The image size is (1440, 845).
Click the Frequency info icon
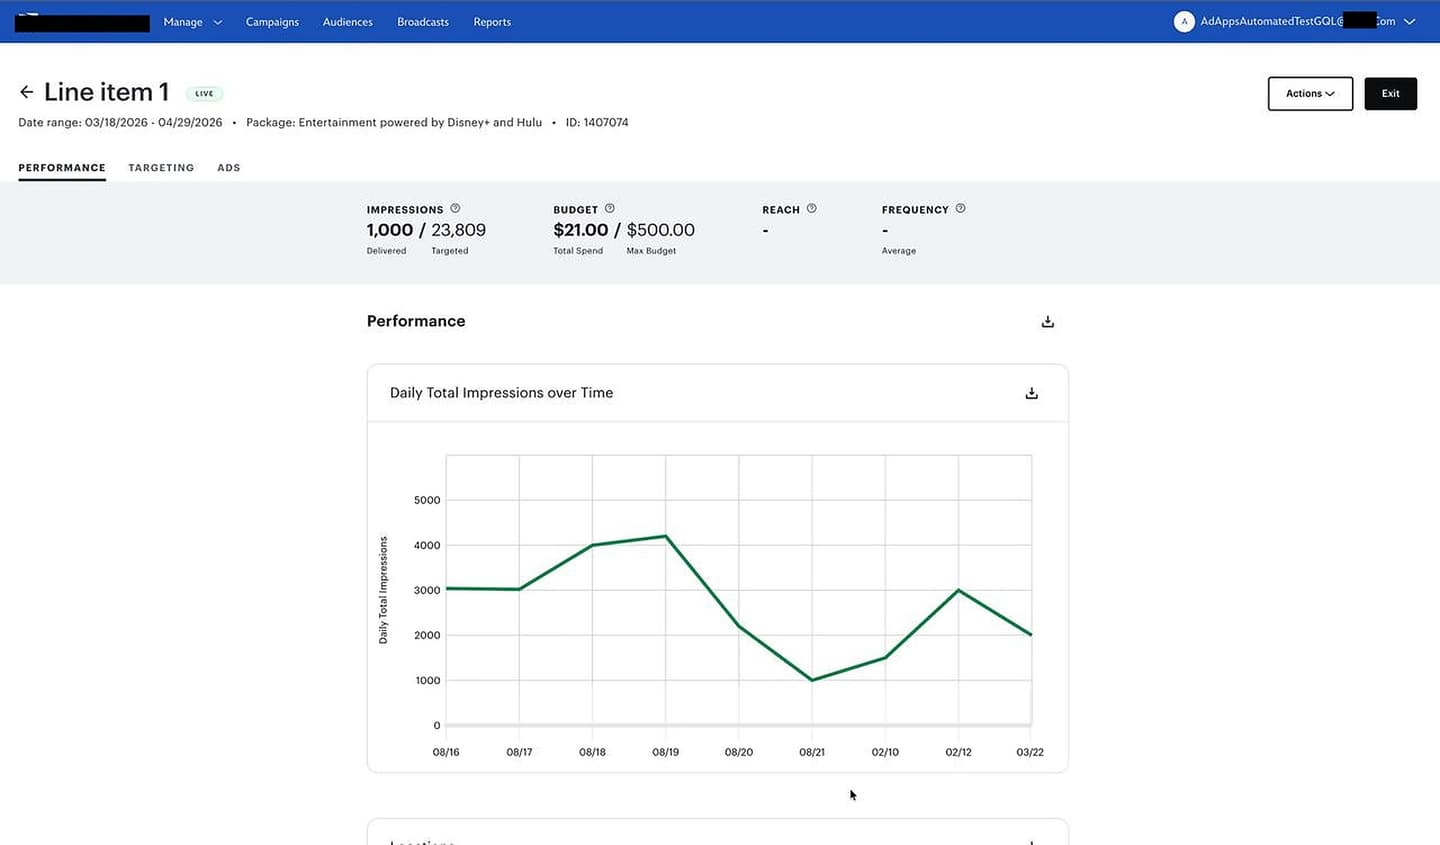pyautogui.click(x=960, y=208)
